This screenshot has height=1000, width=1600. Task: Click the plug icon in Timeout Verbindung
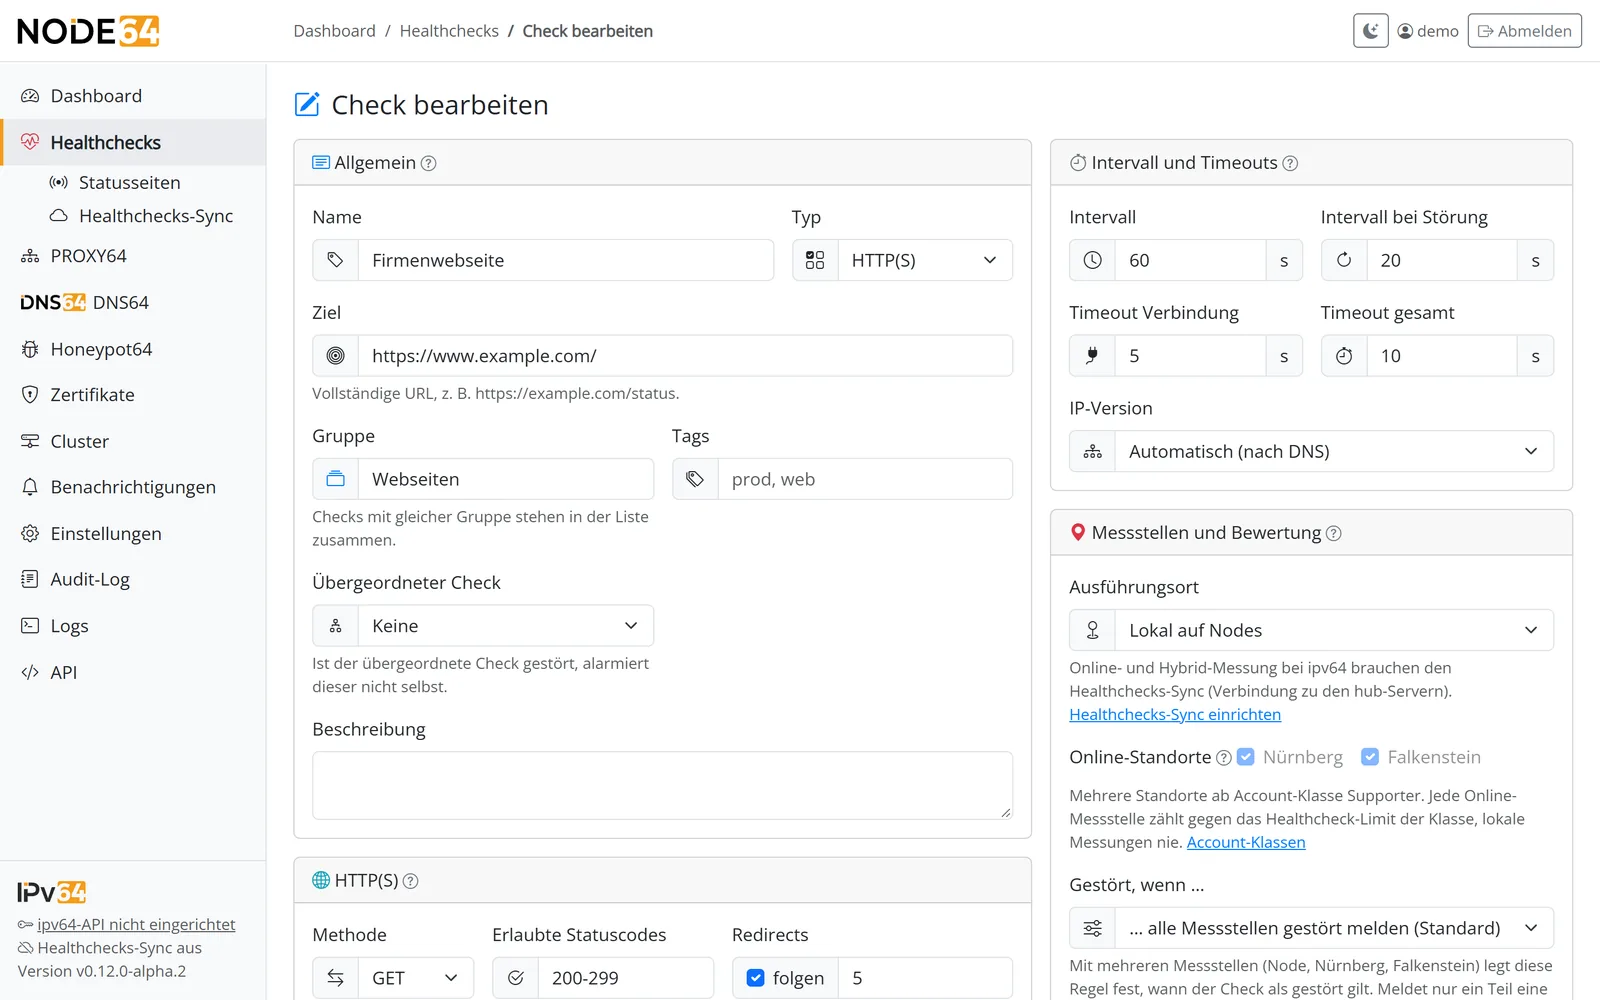[x=1092, y=356]
